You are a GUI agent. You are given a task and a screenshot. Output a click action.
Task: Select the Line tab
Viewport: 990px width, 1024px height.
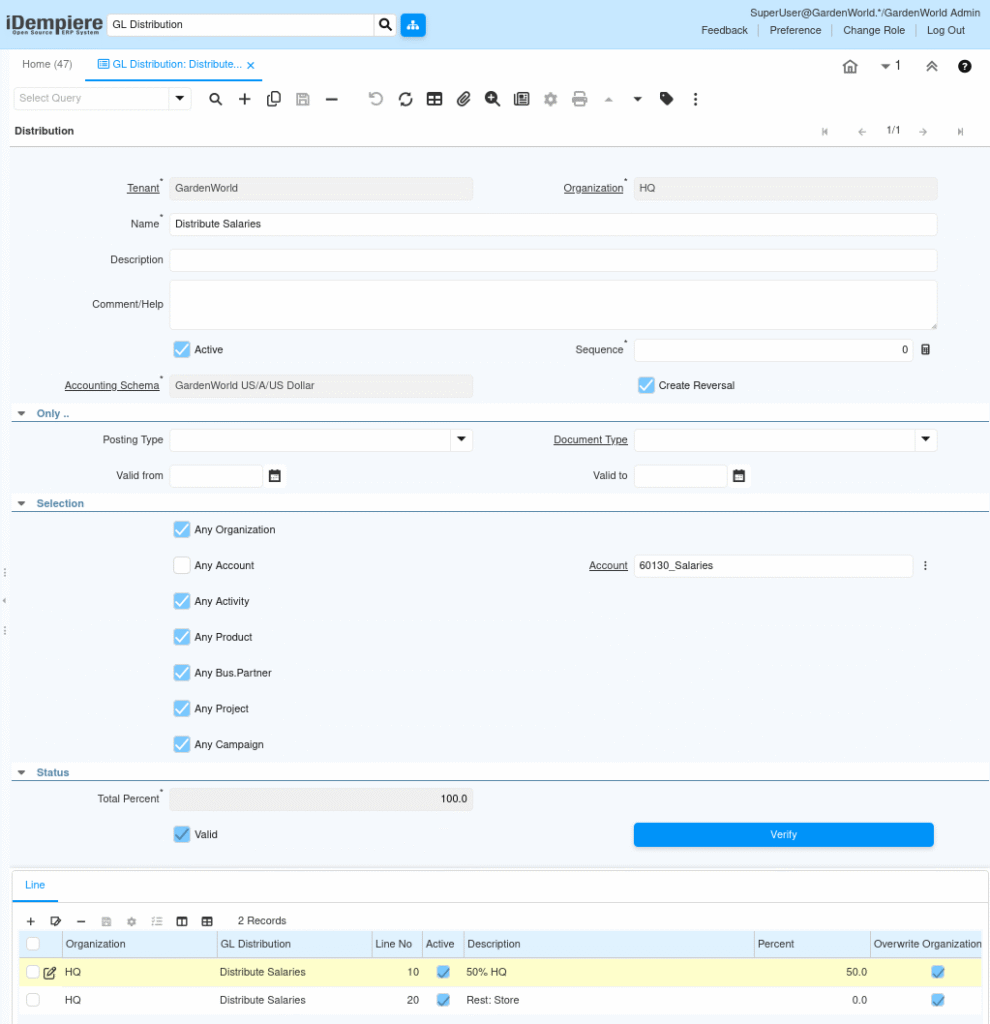pyautogui.click(x=35, y=885)
